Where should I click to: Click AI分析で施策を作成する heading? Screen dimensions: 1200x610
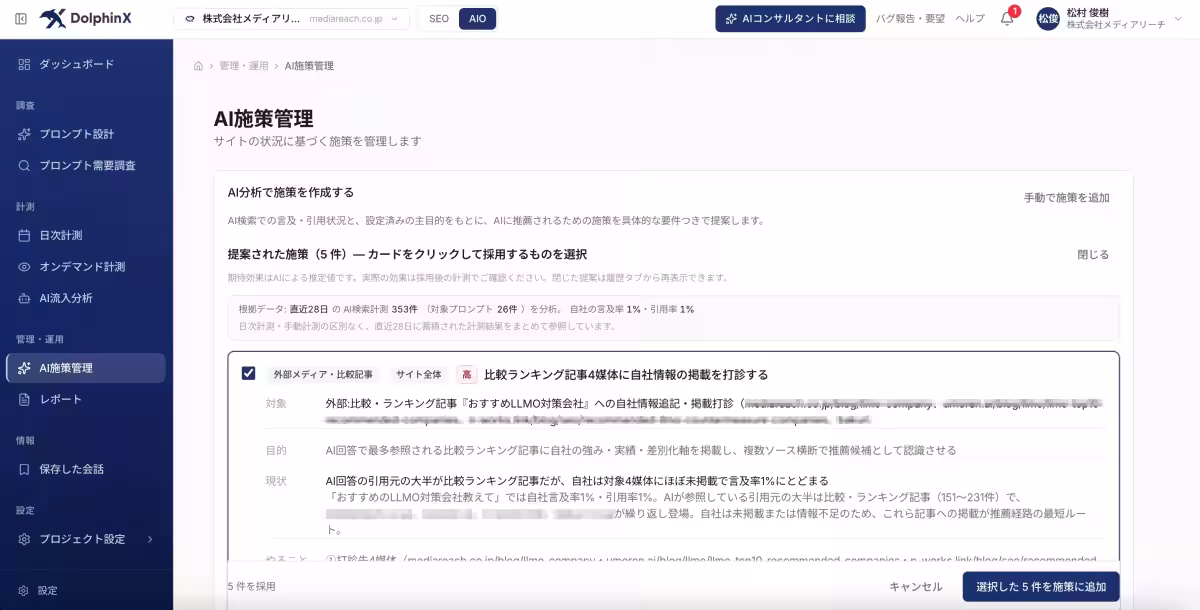(x=291, y=192)
